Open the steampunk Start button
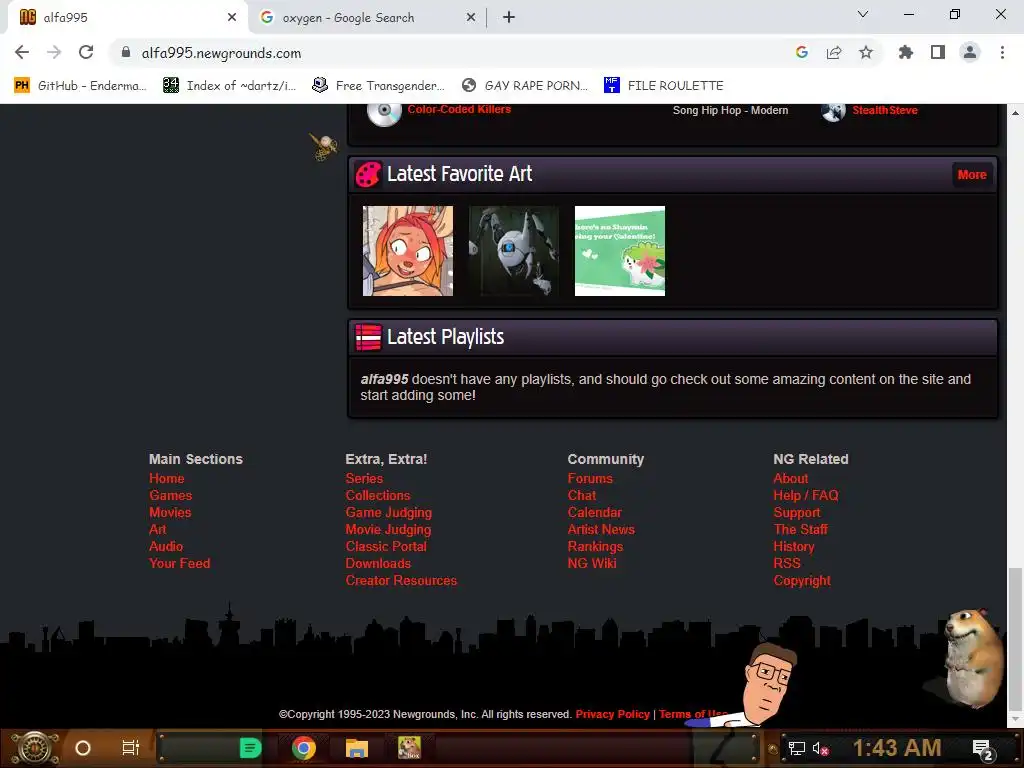The image size is (1024, 768). pyautogui.click(x=34, y=748)
